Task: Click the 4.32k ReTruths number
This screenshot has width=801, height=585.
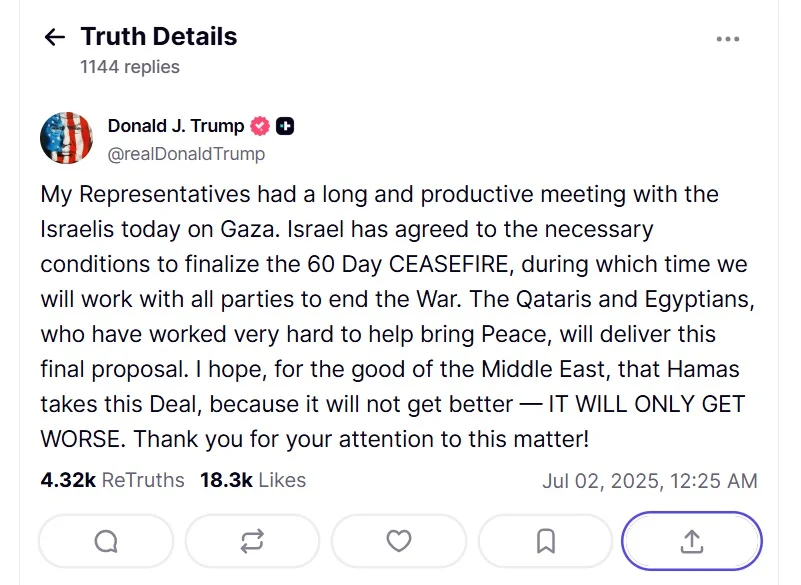Action: click(68, 480)
